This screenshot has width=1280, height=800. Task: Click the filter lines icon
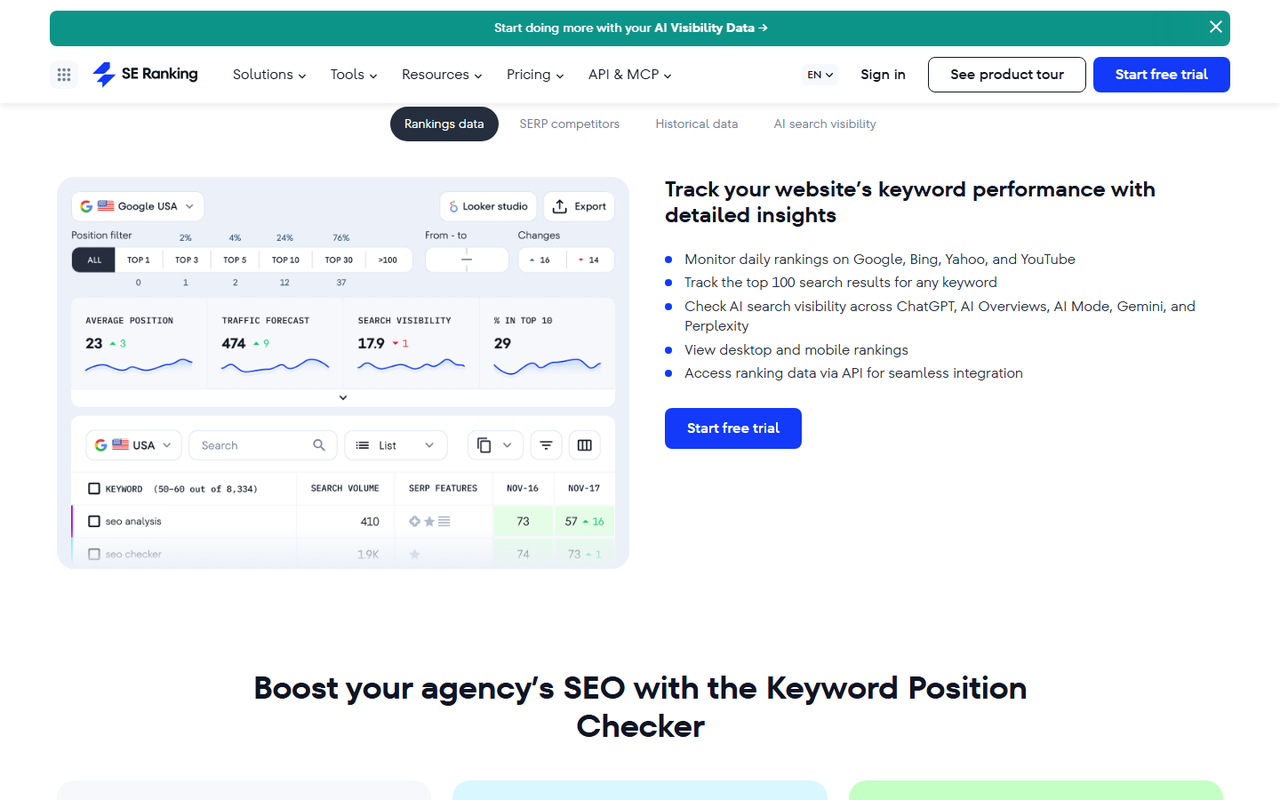[546, 445]
